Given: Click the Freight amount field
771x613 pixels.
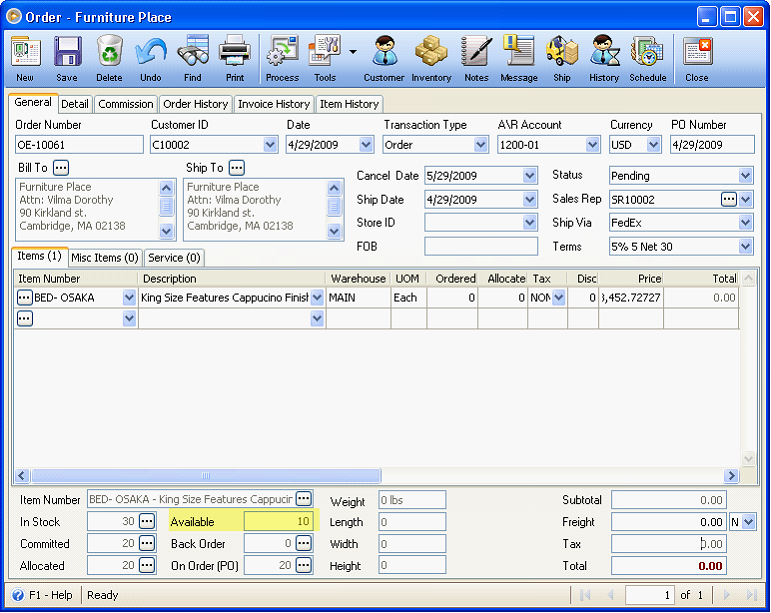Looking at the screenshot, I should click(669, 522).
